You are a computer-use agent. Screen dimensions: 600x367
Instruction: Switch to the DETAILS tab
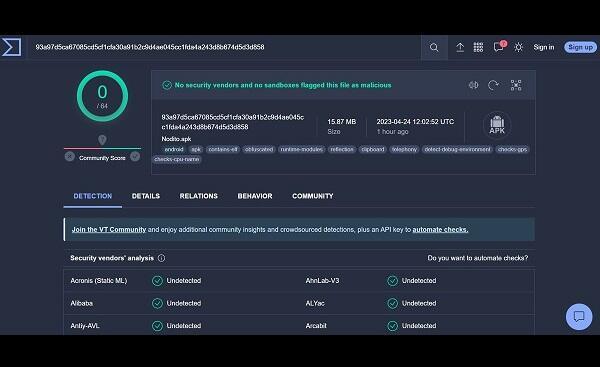(146, 196)
